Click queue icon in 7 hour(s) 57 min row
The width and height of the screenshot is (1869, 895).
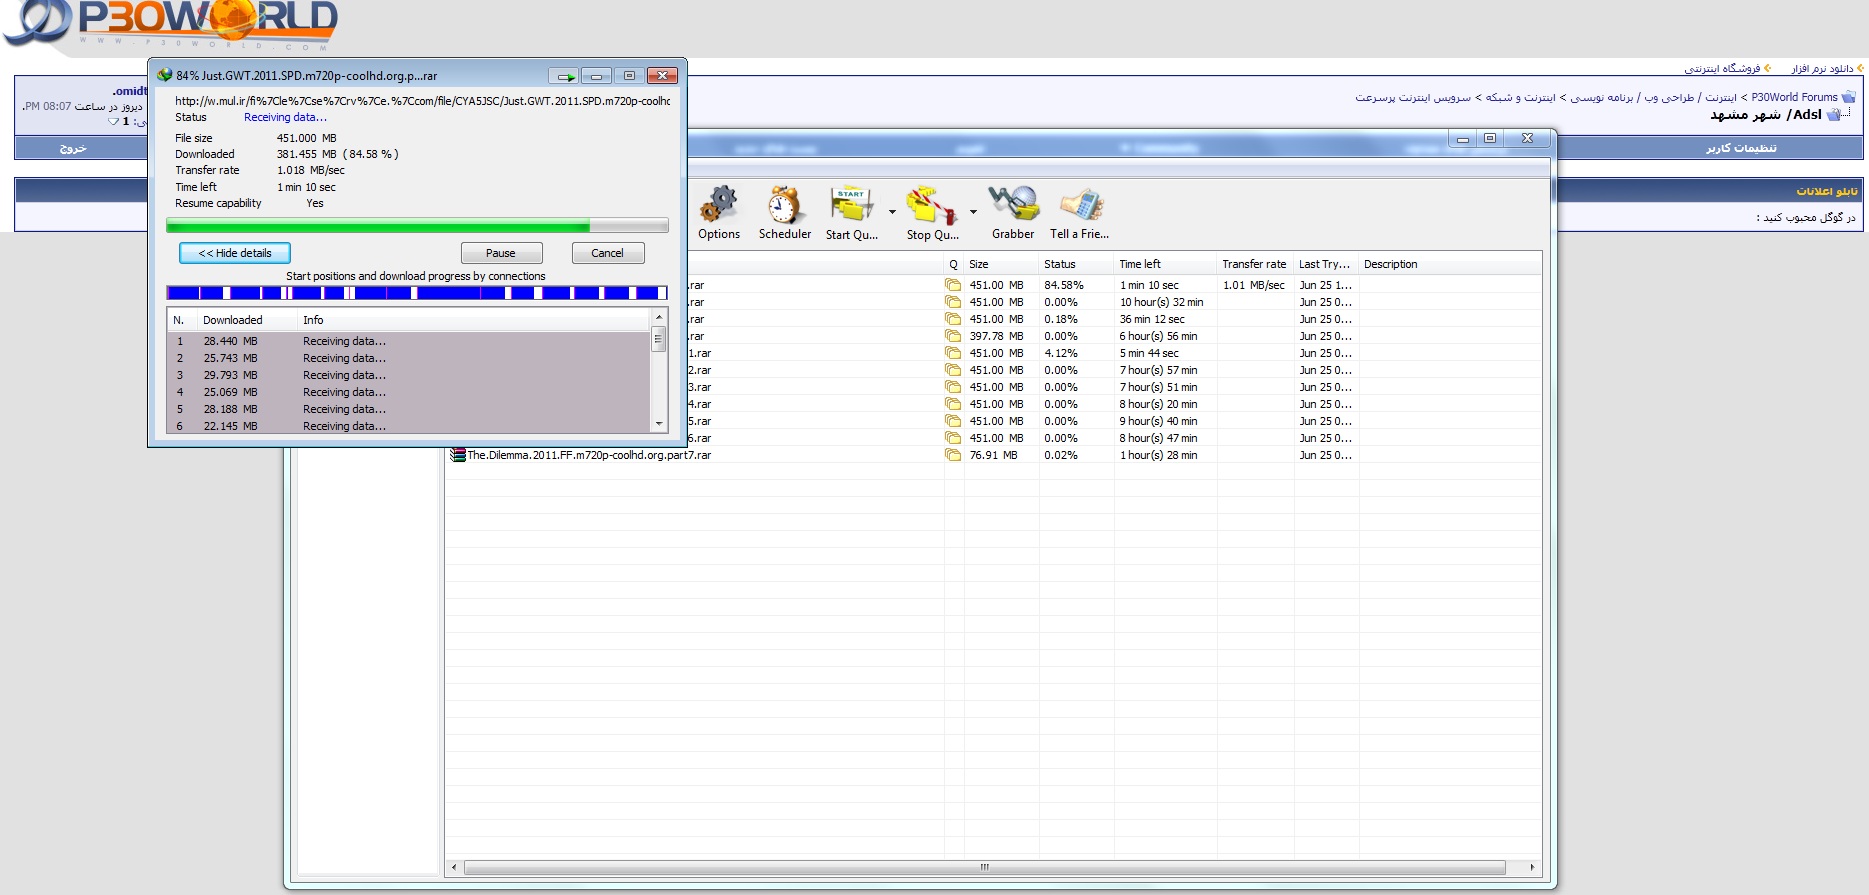(953, 370)
